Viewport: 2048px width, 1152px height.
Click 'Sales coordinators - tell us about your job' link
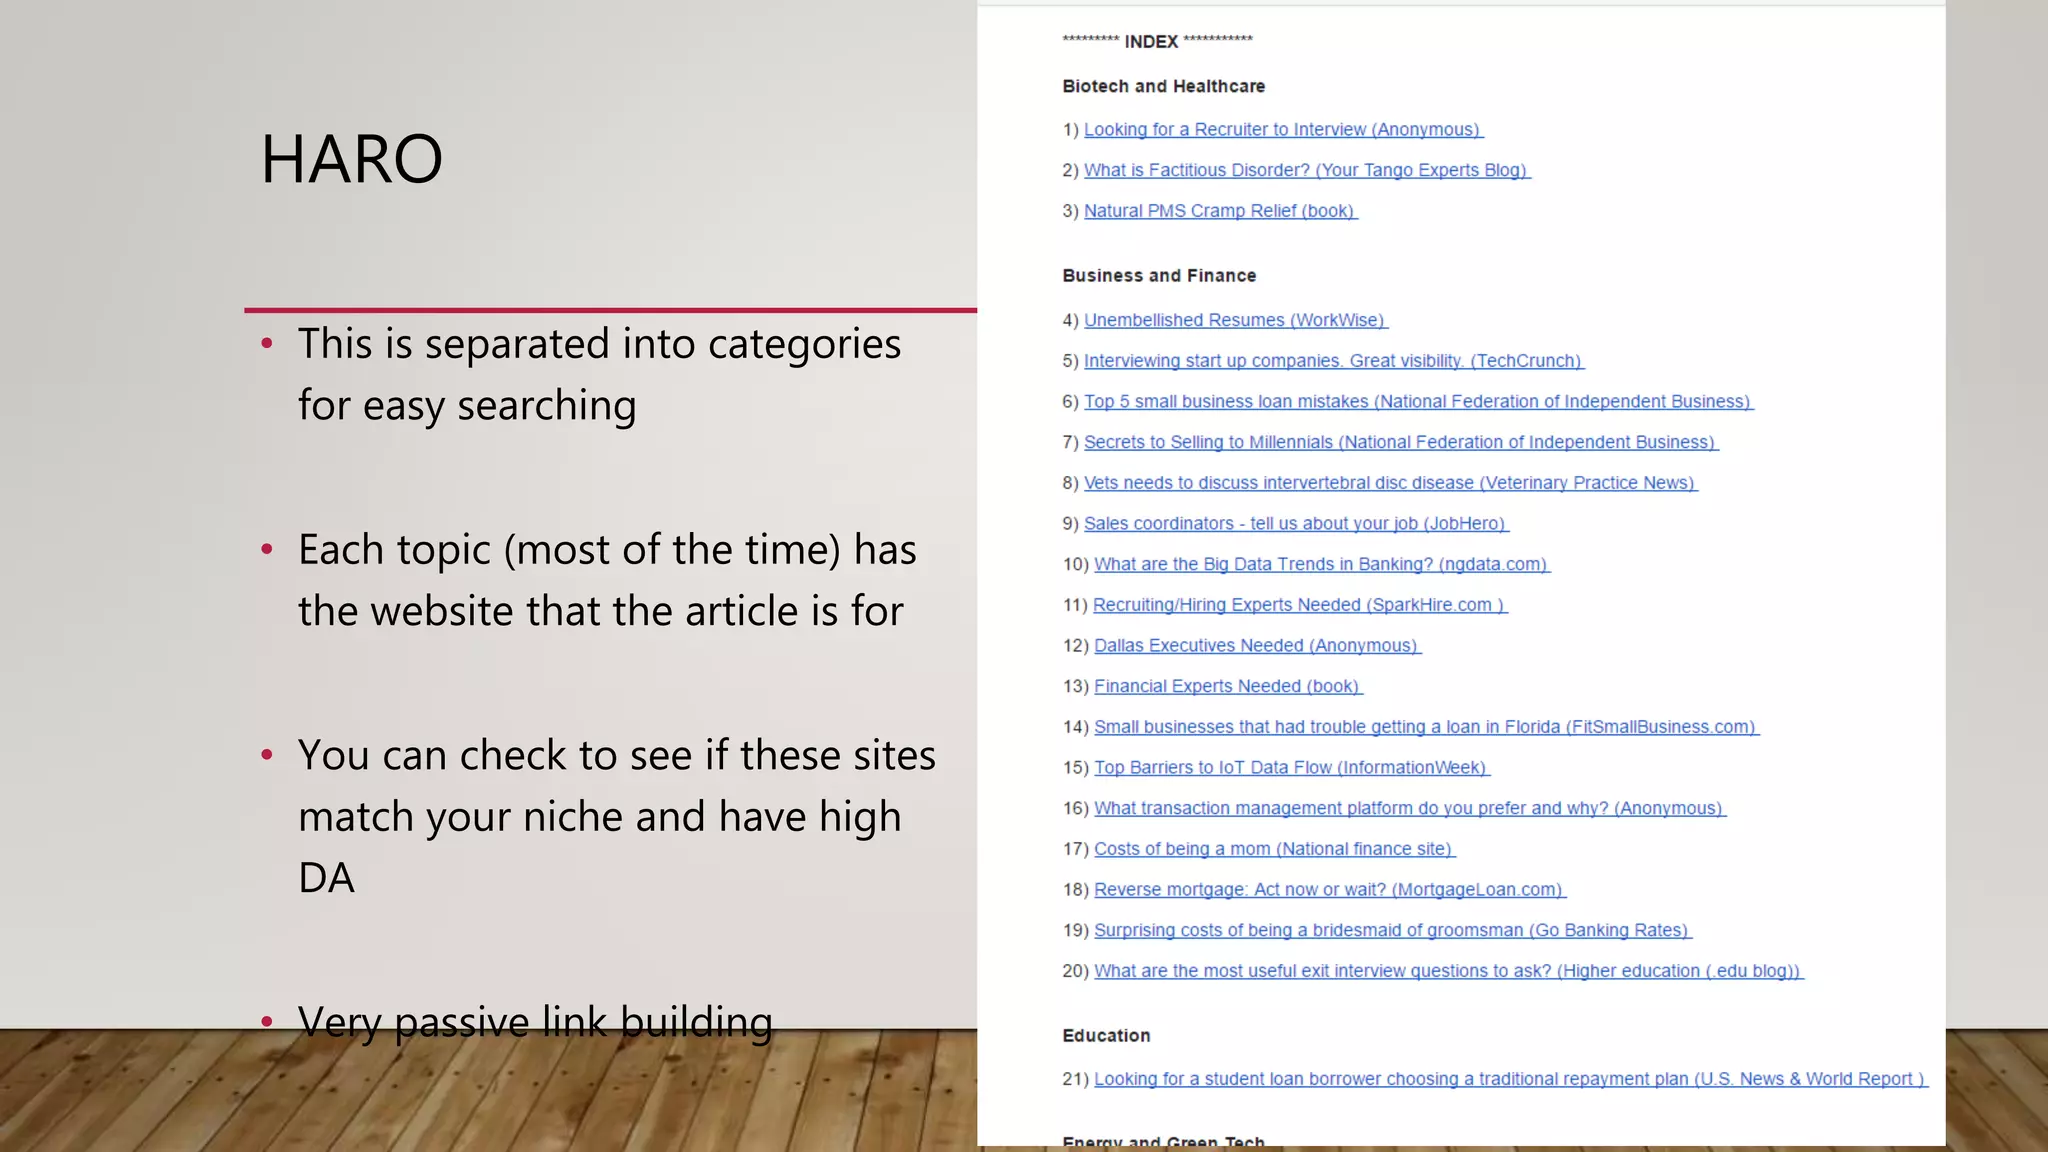tap(1296, 524)
